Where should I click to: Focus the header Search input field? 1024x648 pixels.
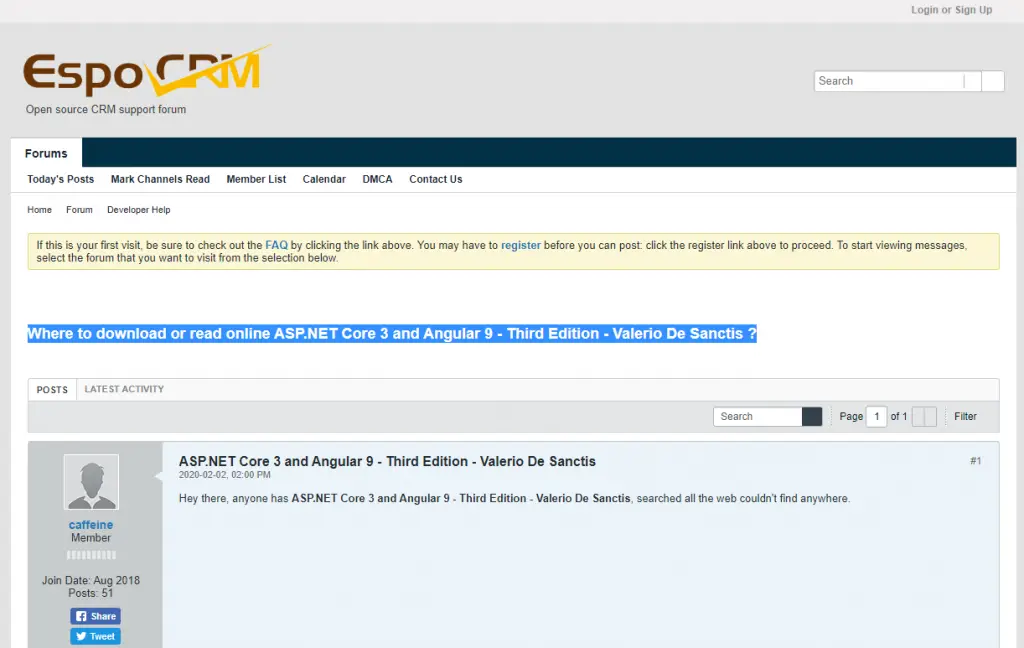(x=888, y=81)
